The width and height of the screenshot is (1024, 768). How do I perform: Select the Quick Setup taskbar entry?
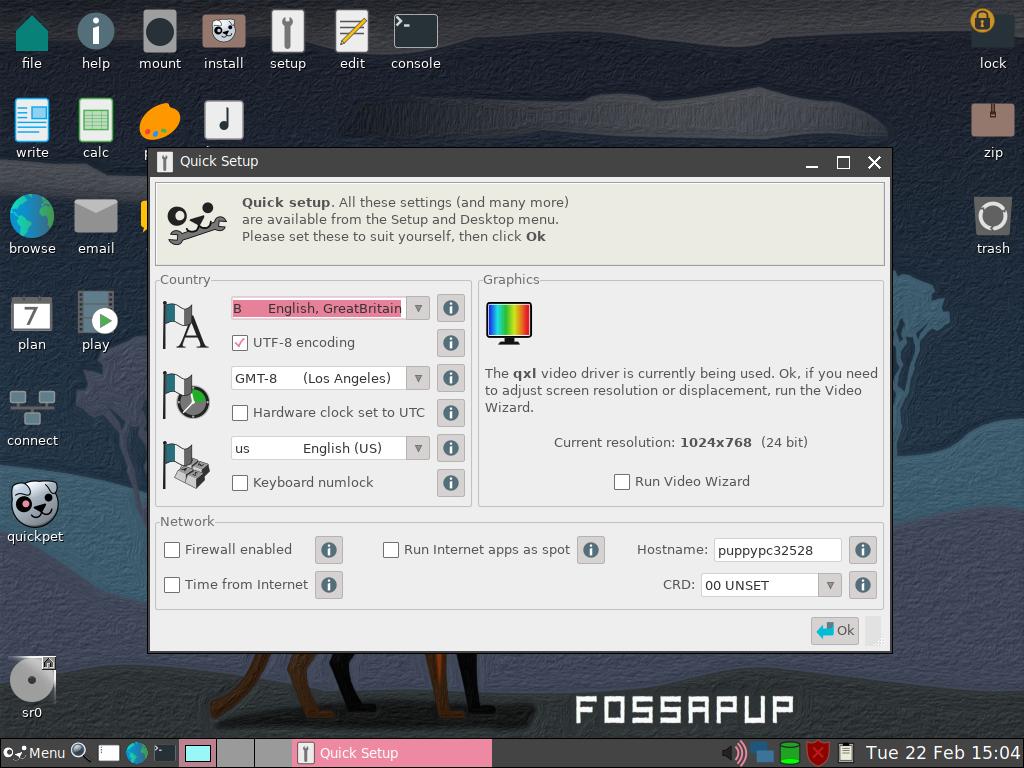coord(392,753)
